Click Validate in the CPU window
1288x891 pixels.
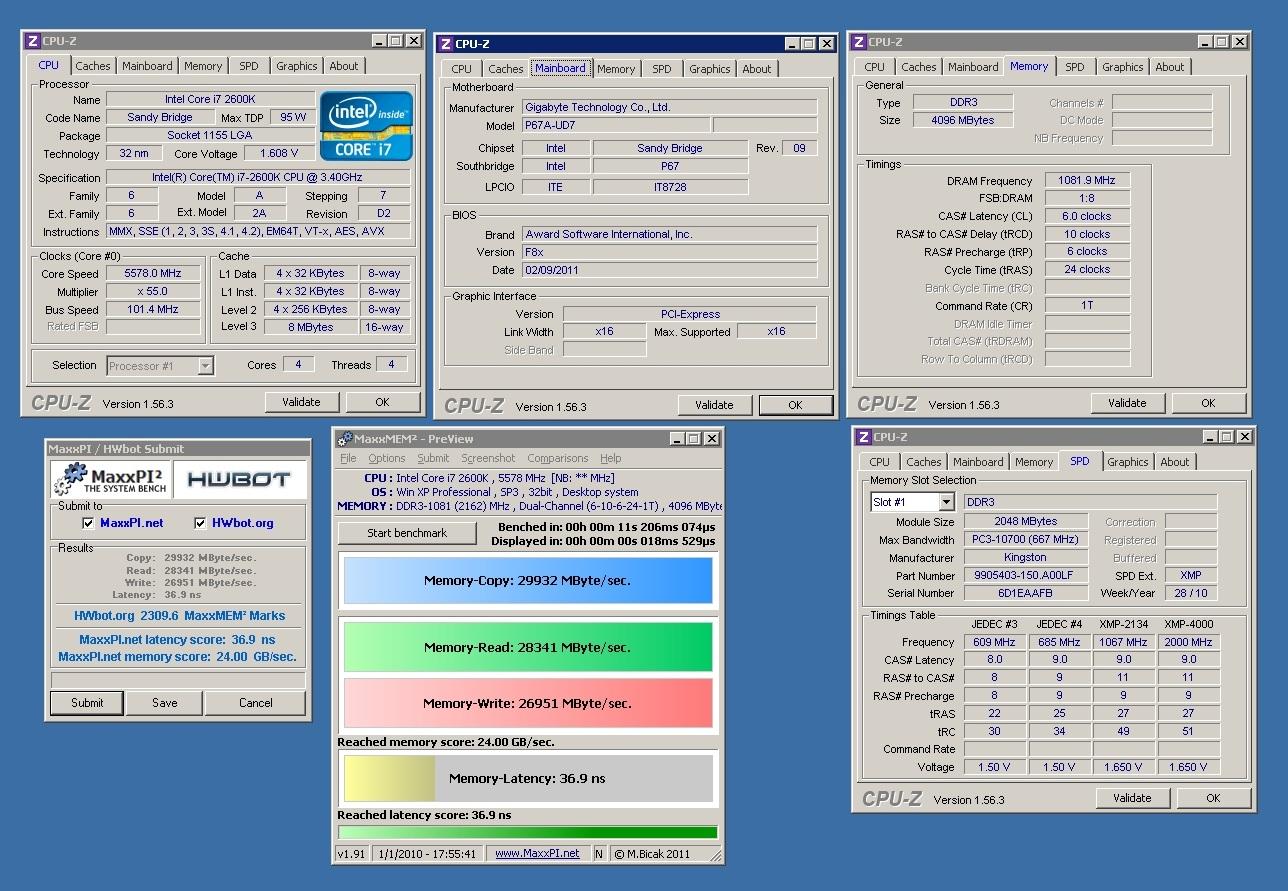point(301,402)
